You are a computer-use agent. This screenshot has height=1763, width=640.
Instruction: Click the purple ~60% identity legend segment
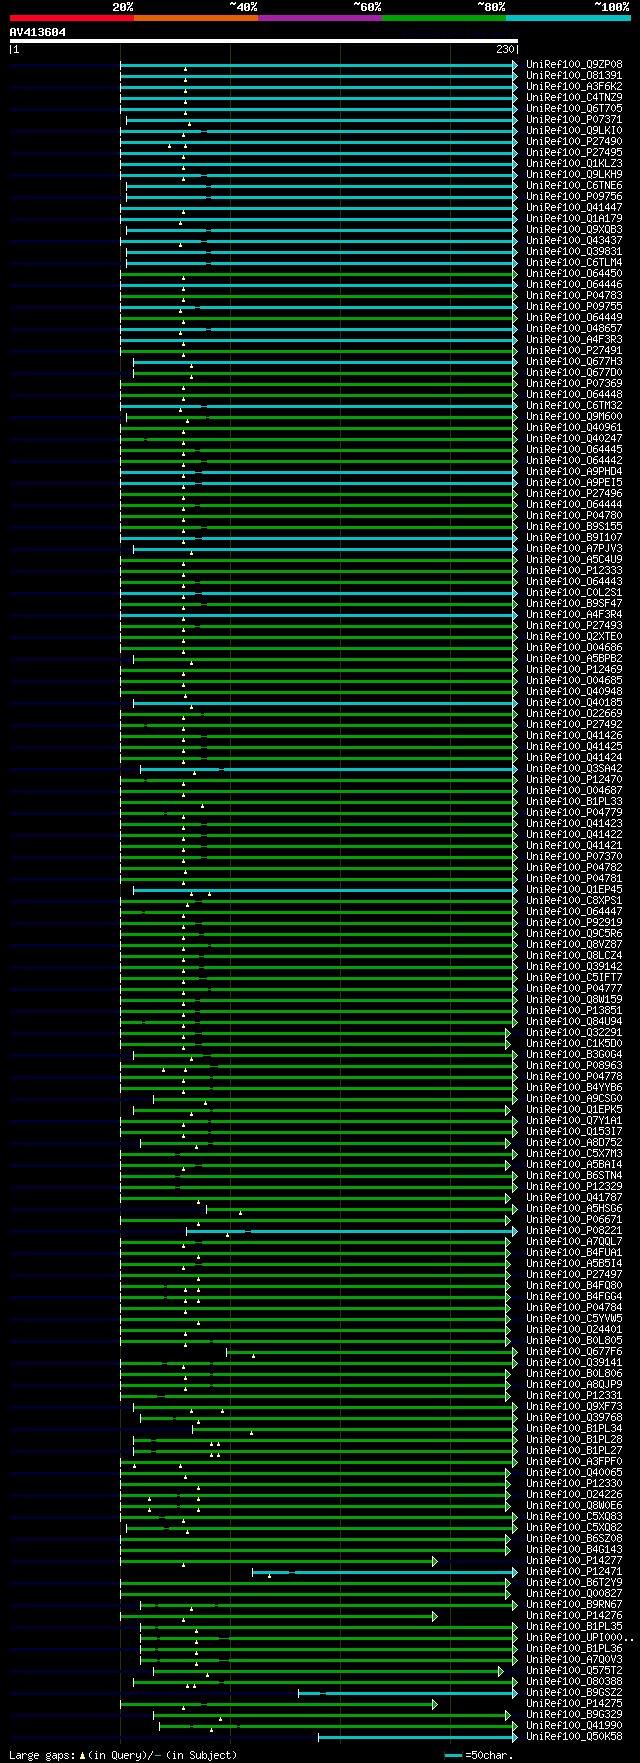point(320,18)
